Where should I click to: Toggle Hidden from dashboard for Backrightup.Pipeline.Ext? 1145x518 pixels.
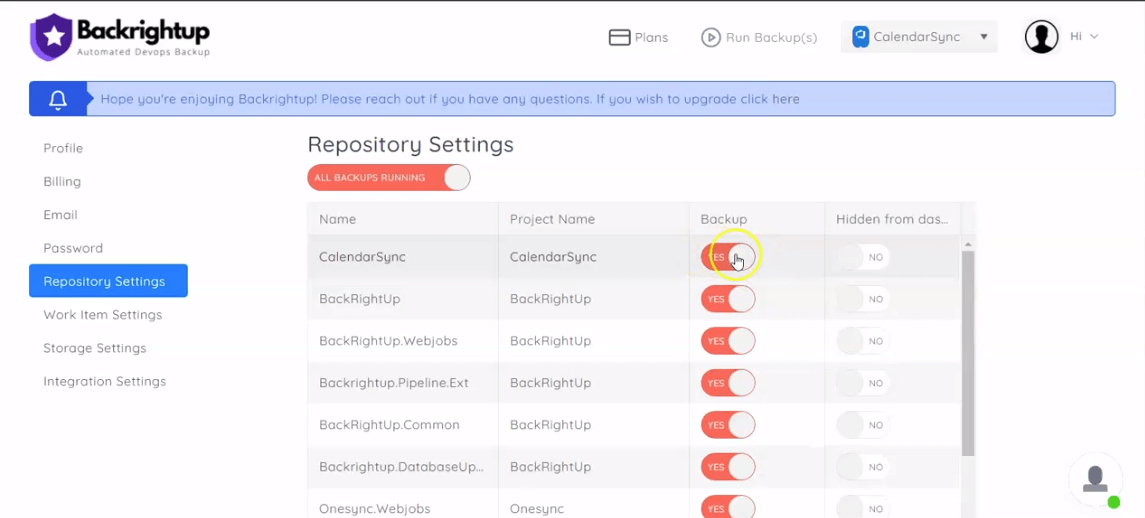862,383
